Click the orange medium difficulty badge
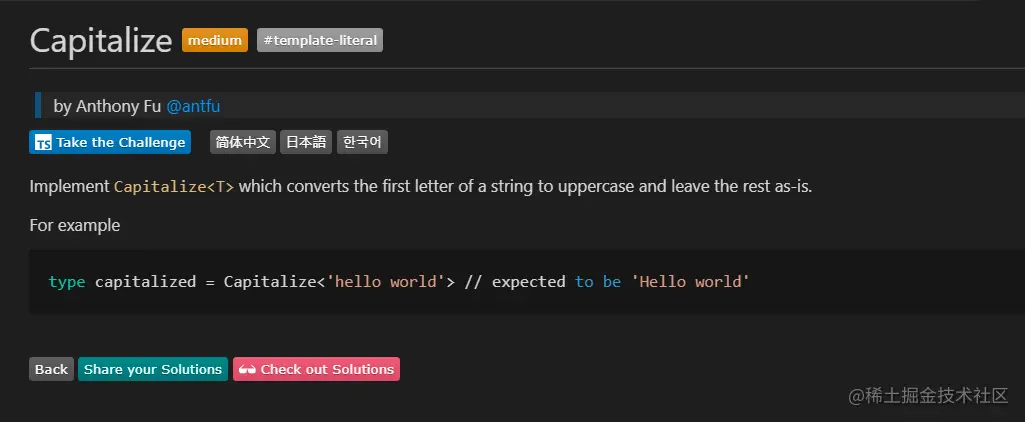1025x422 pixels. 215,40
